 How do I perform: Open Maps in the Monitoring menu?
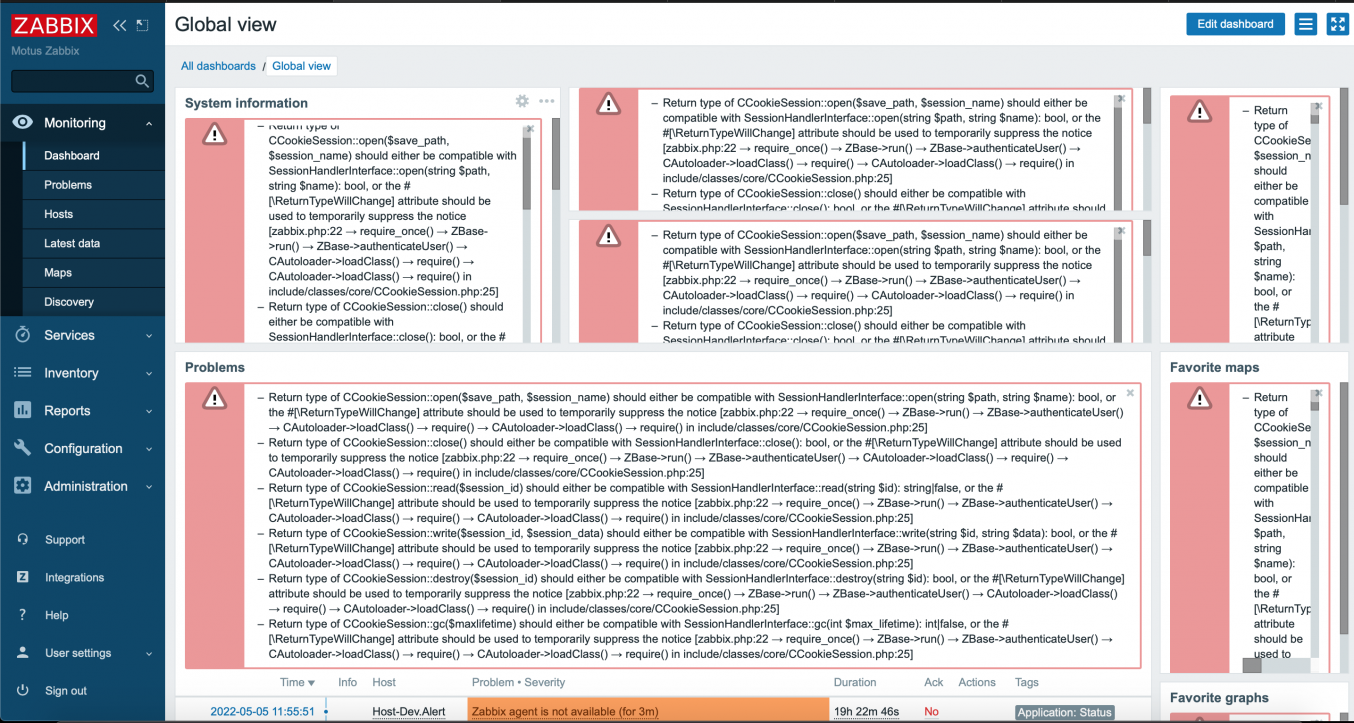(x=58, y=272)
